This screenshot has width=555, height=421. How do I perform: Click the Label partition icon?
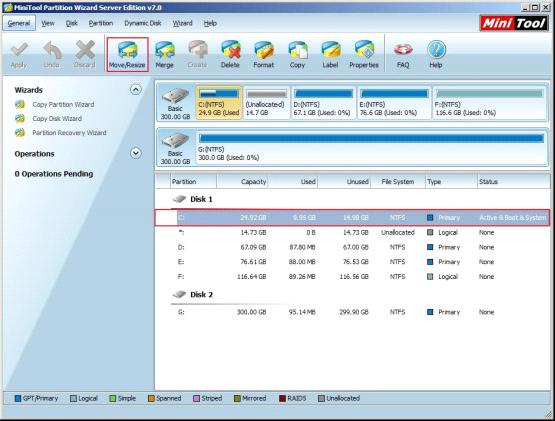click(330, 55)
